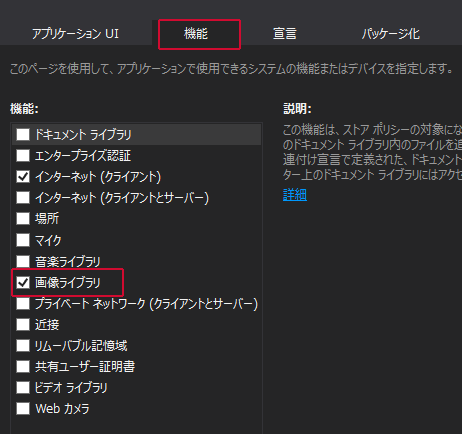Viewport: 462px width, 434px height.
Task: Select the ドキュメント ライブラリ list row label
Action: 83,134
